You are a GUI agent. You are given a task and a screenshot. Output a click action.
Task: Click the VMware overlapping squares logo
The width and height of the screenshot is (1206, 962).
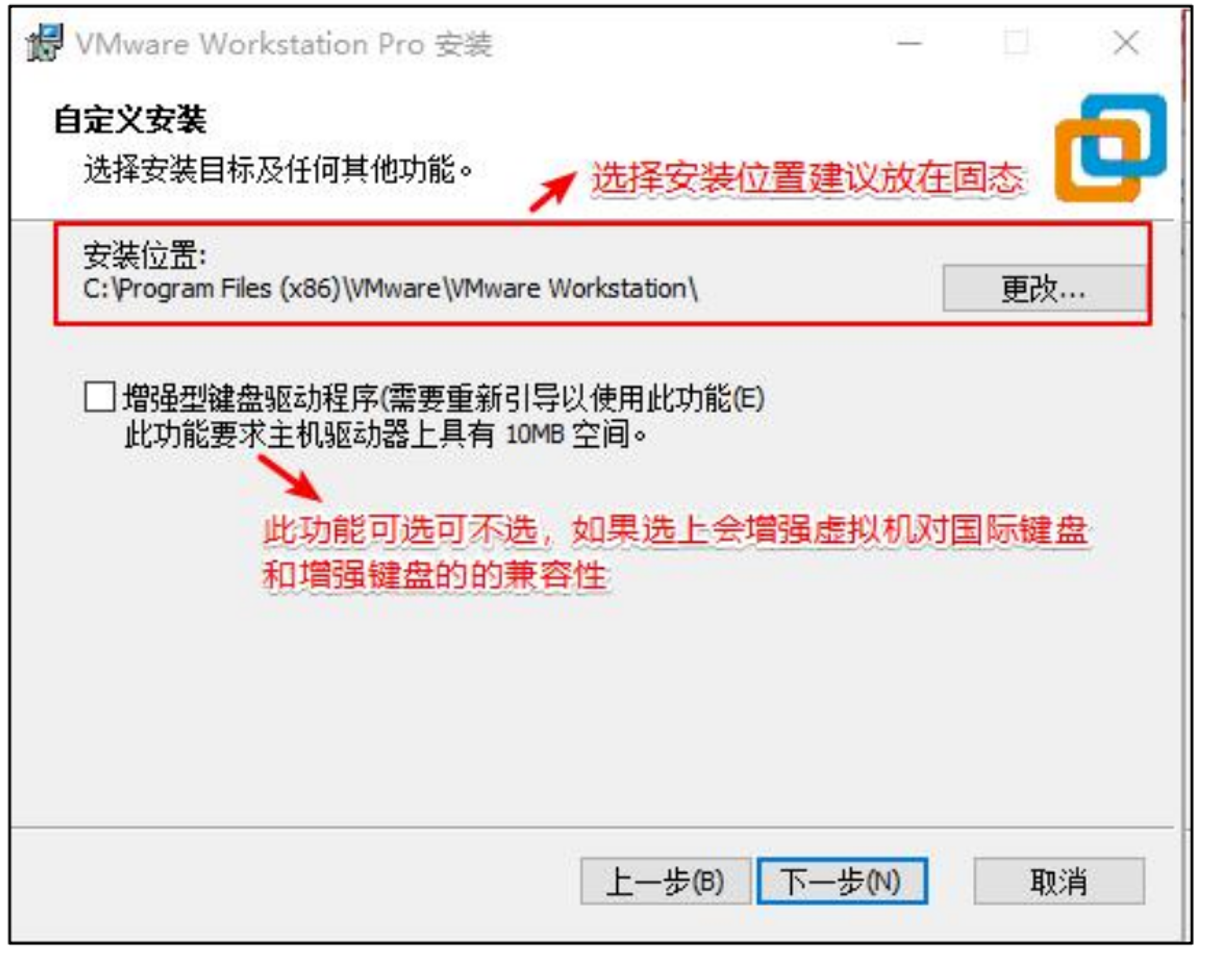(x=1110, y=148)
